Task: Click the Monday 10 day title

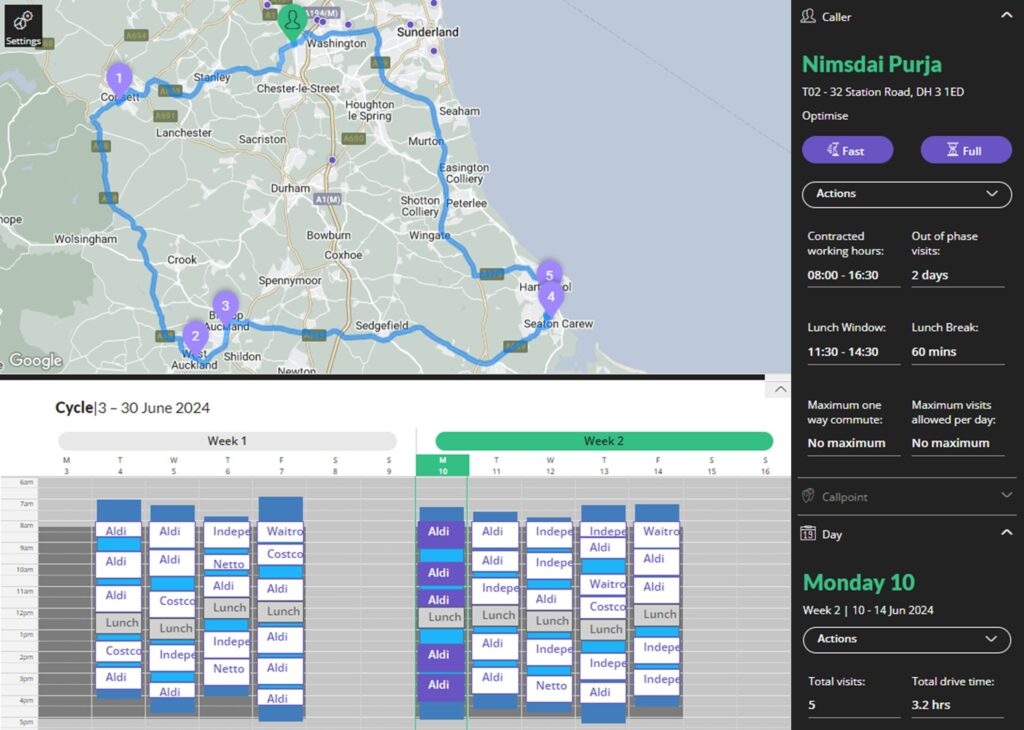Action: [x=858, y=582]
